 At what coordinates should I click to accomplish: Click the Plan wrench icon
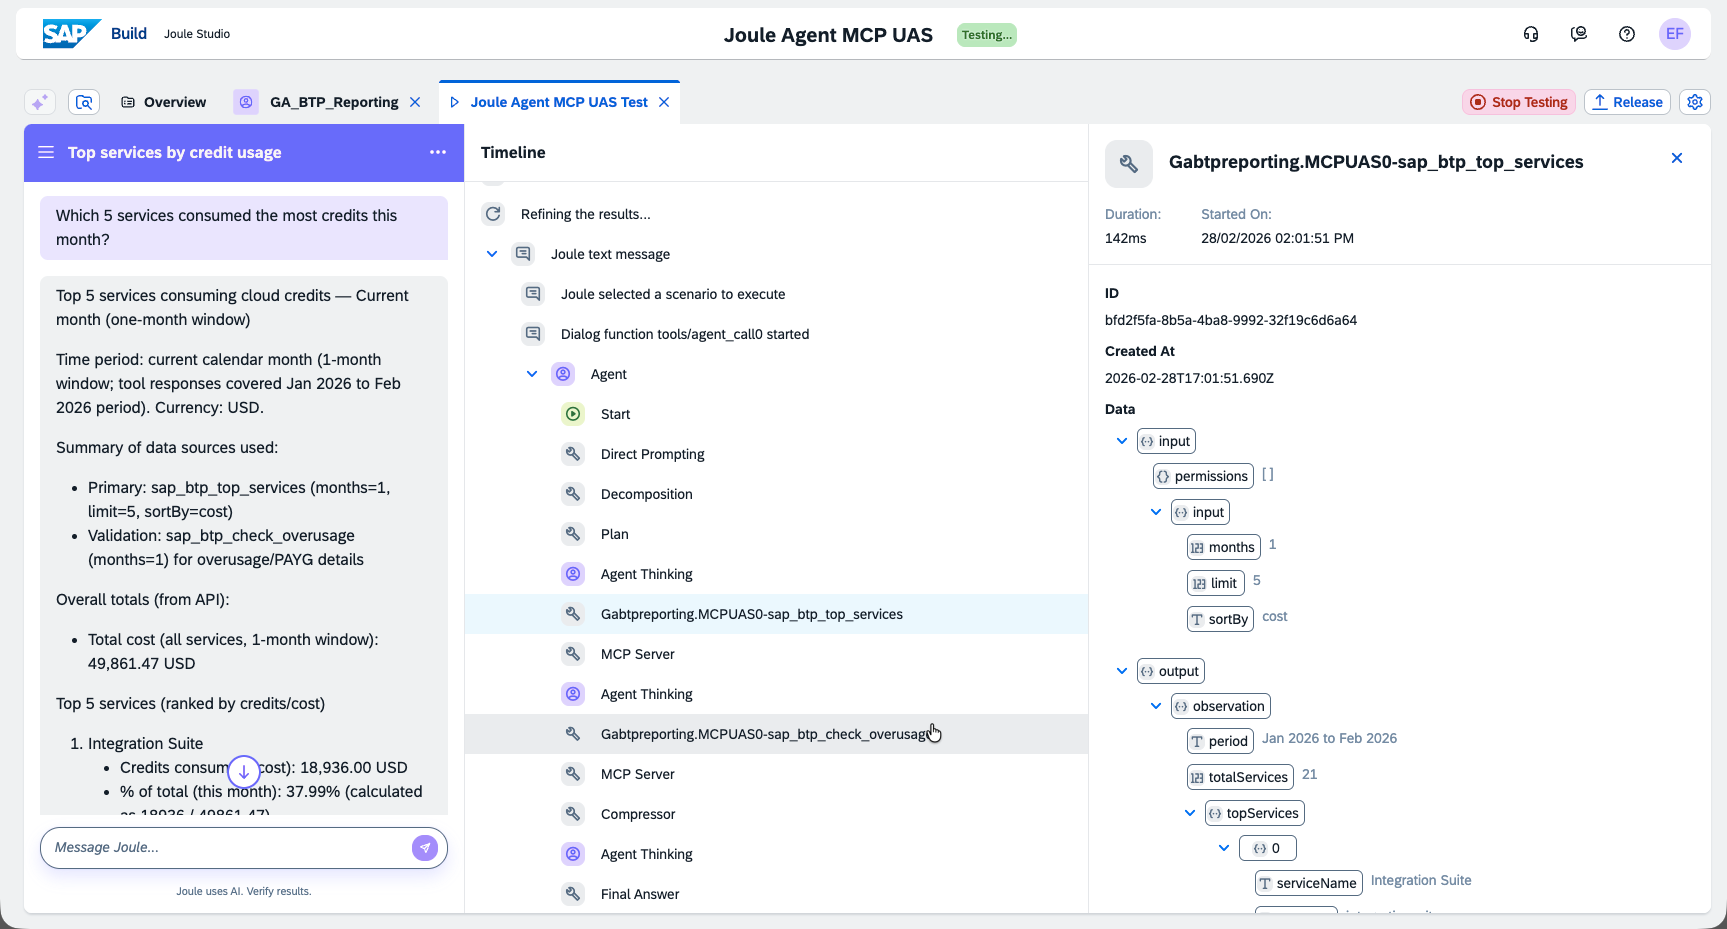click(573, 534)
